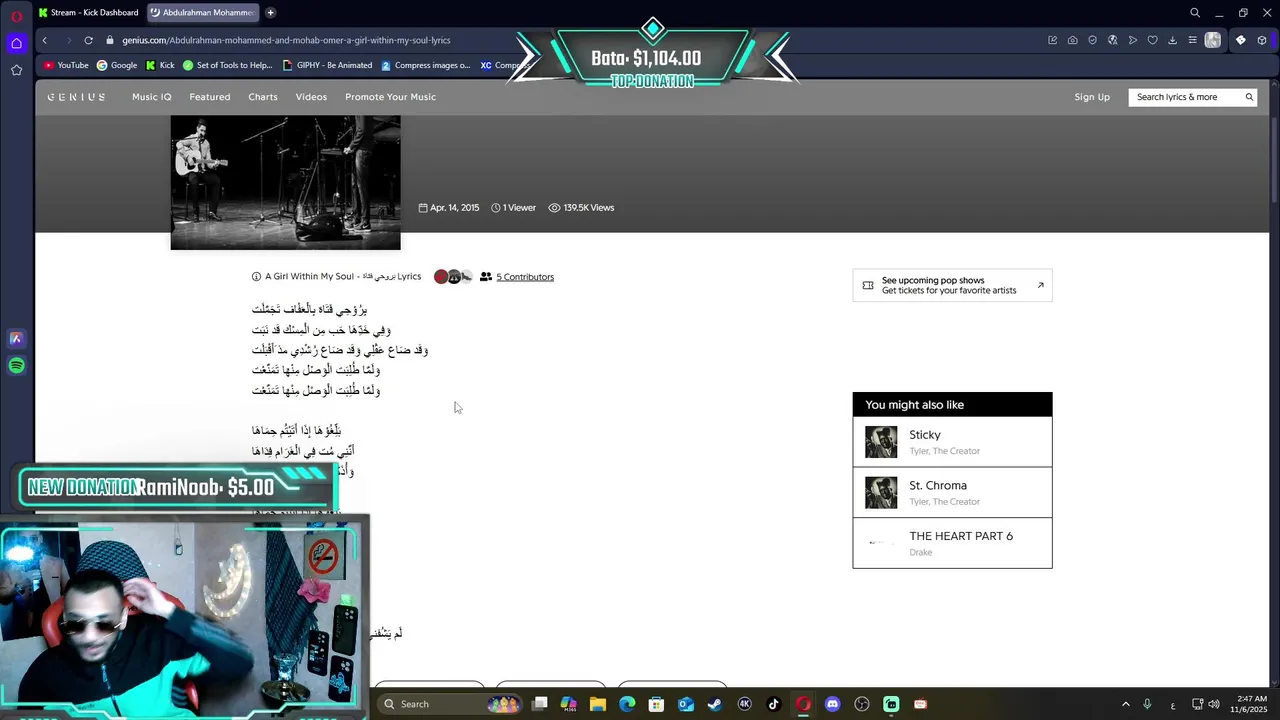Image resolution: width=1280 pixels, height=720 pixels.
Task: Click the magnifier in the Genius search box
Action: pos(1249,97)
